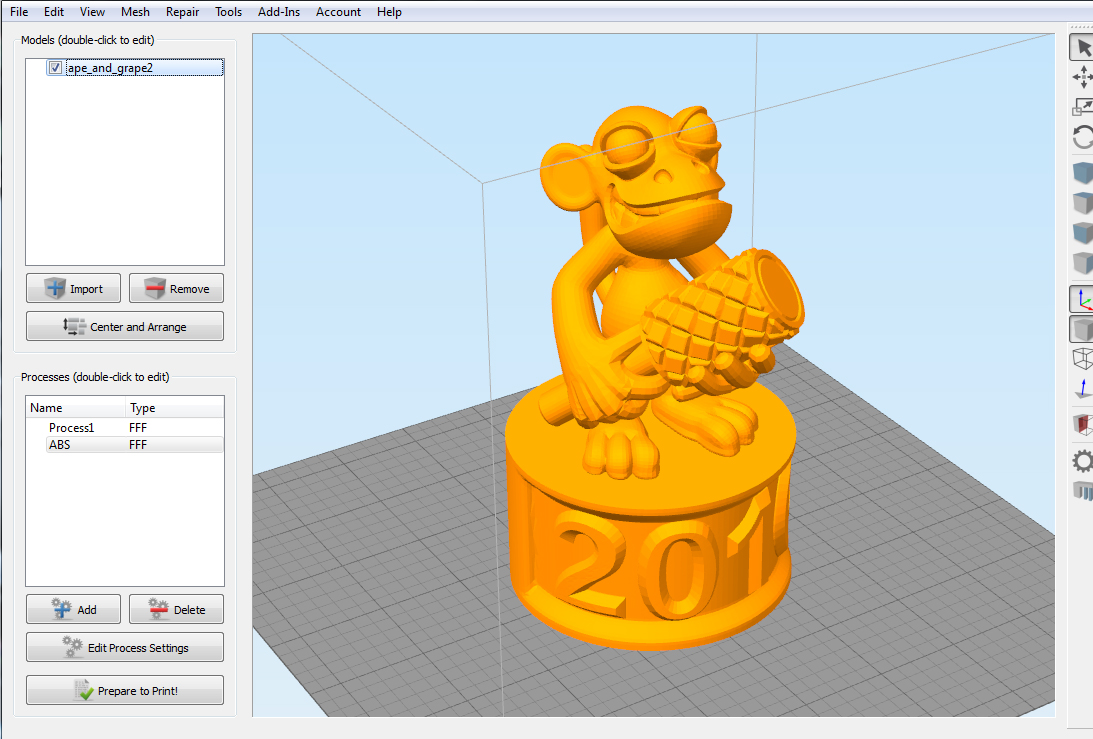Screen dimensions: 1093x739
Task: Choose the scale models tool
Action: [1083, 107]
